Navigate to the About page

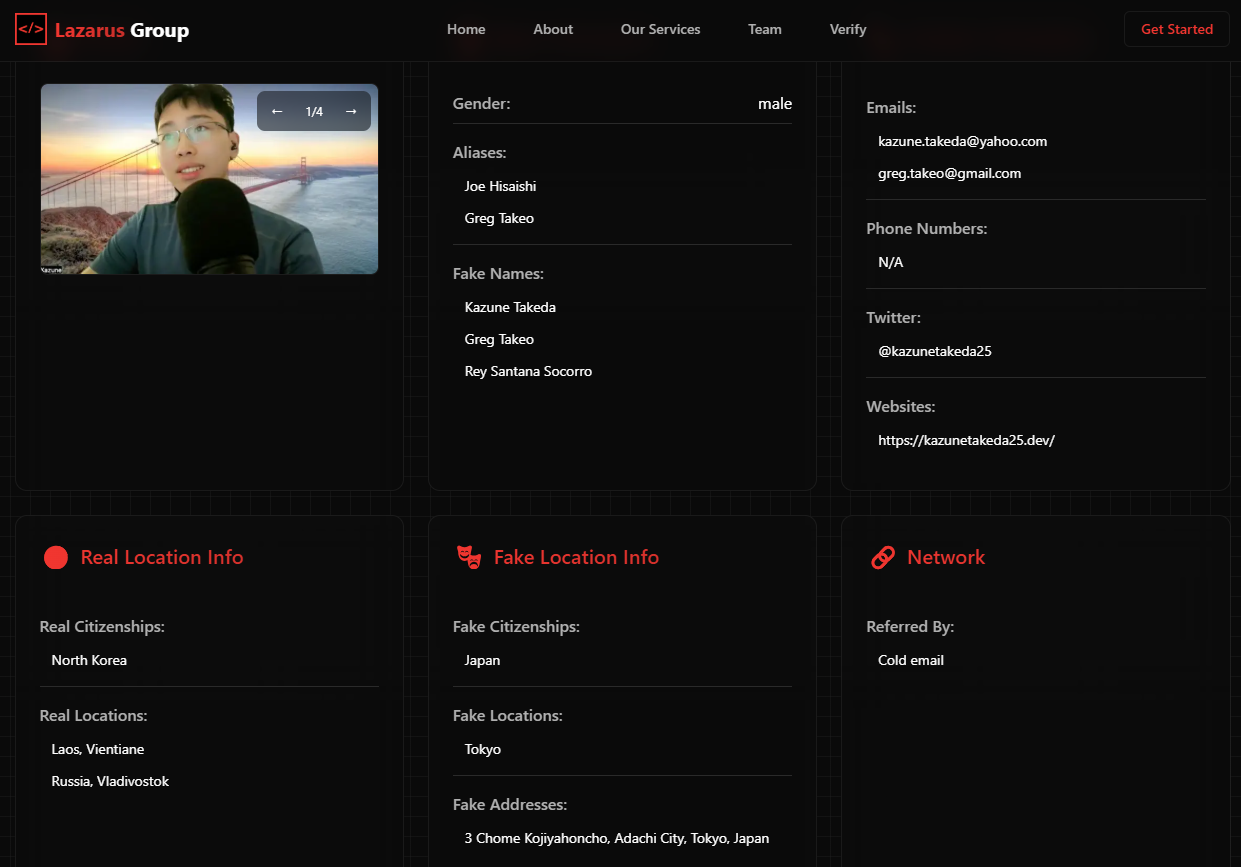pos(553,30)
